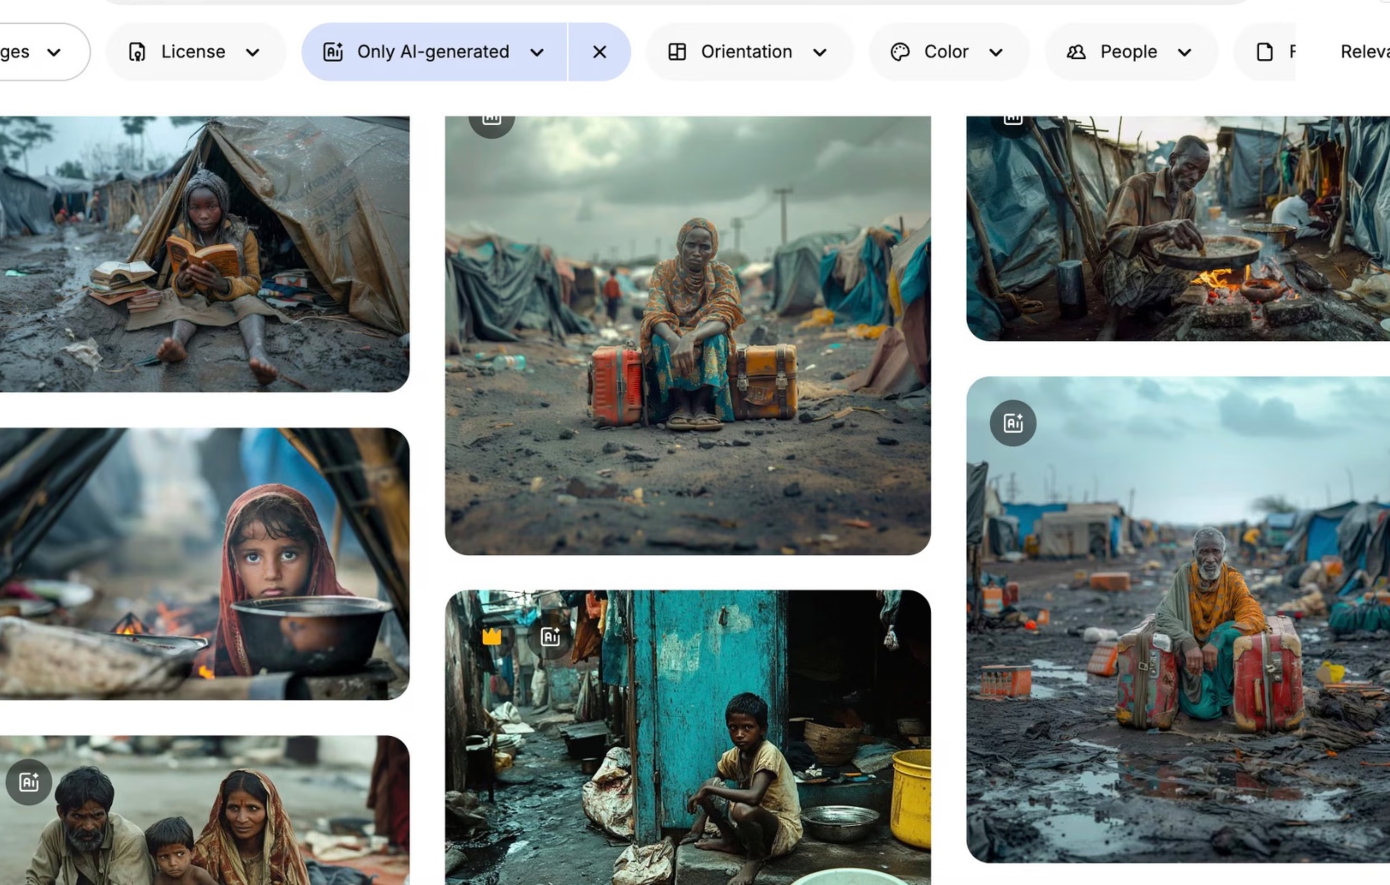Open the girl reading a book image
1390x885 pixels.
204,253
